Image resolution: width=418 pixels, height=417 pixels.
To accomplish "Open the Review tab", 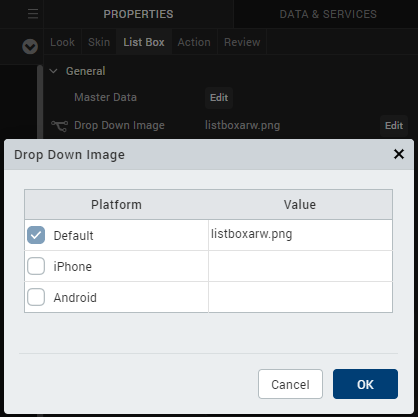I will point(242,42).
